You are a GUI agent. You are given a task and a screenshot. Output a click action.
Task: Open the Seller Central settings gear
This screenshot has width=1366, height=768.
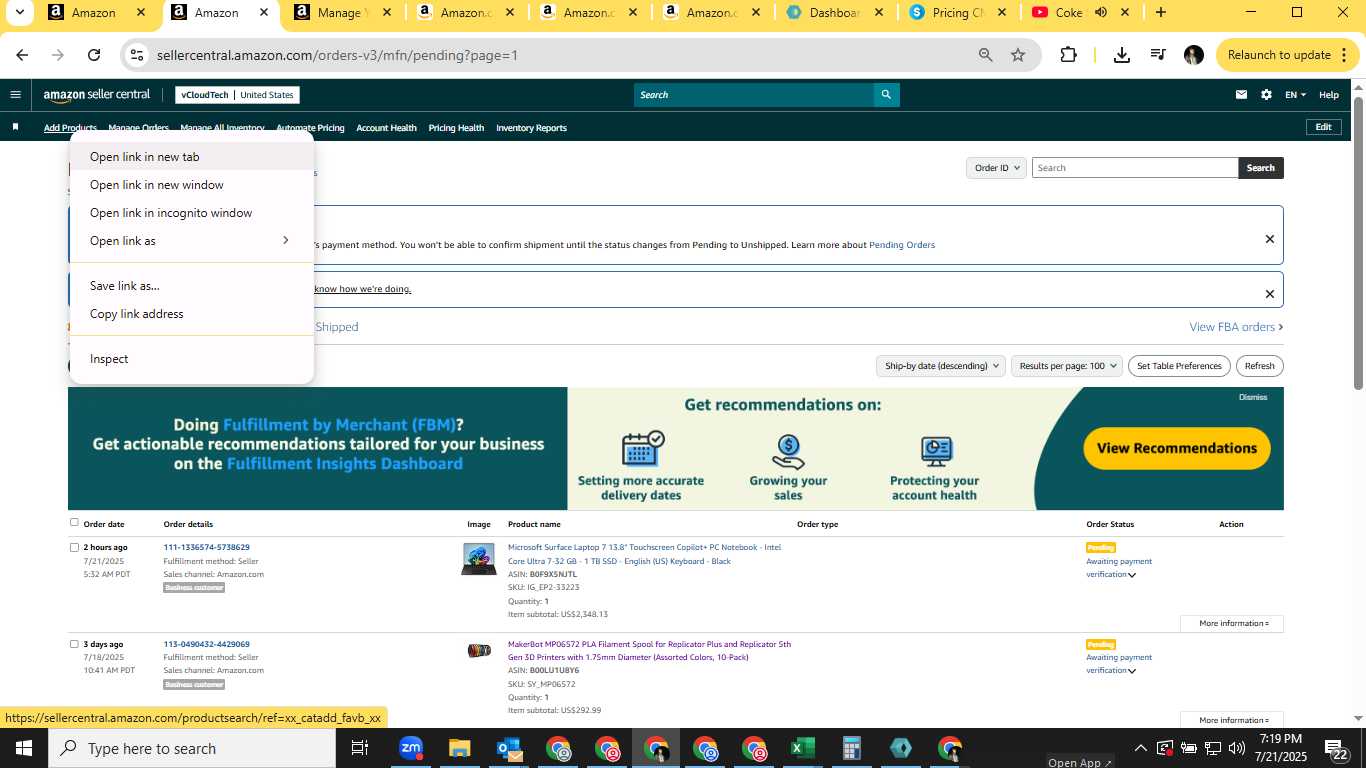(1266, 95)
